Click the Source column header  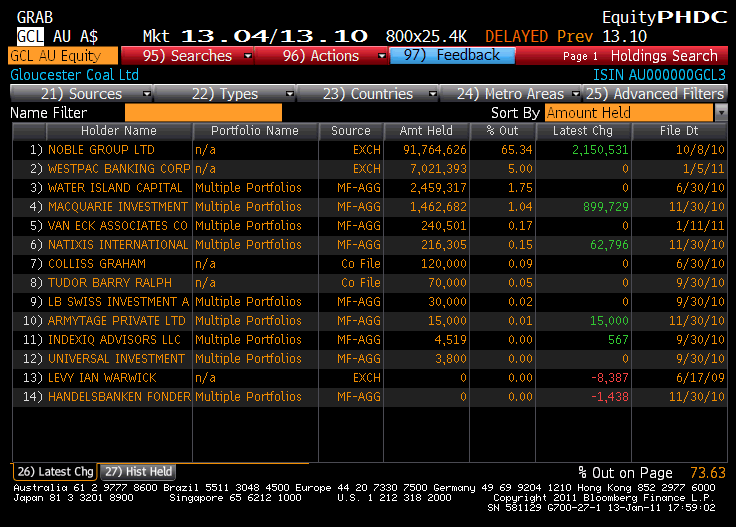click(x=351, y=131)
